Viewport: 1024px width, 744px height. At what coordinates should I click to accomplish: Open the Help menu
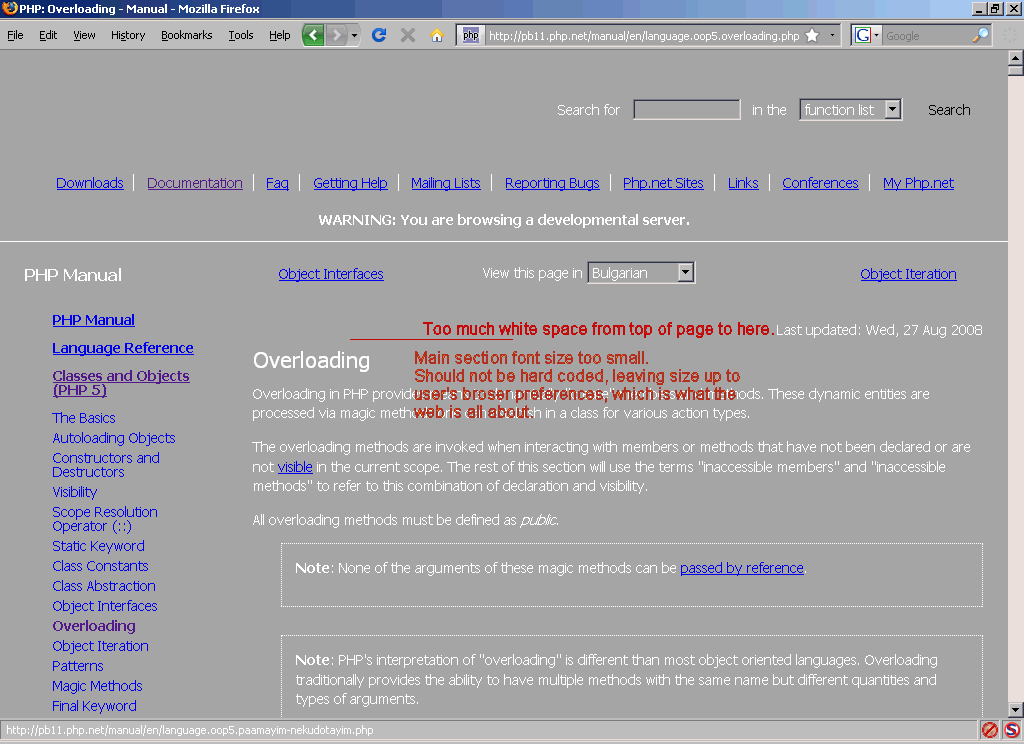click(x=280, y=35)
